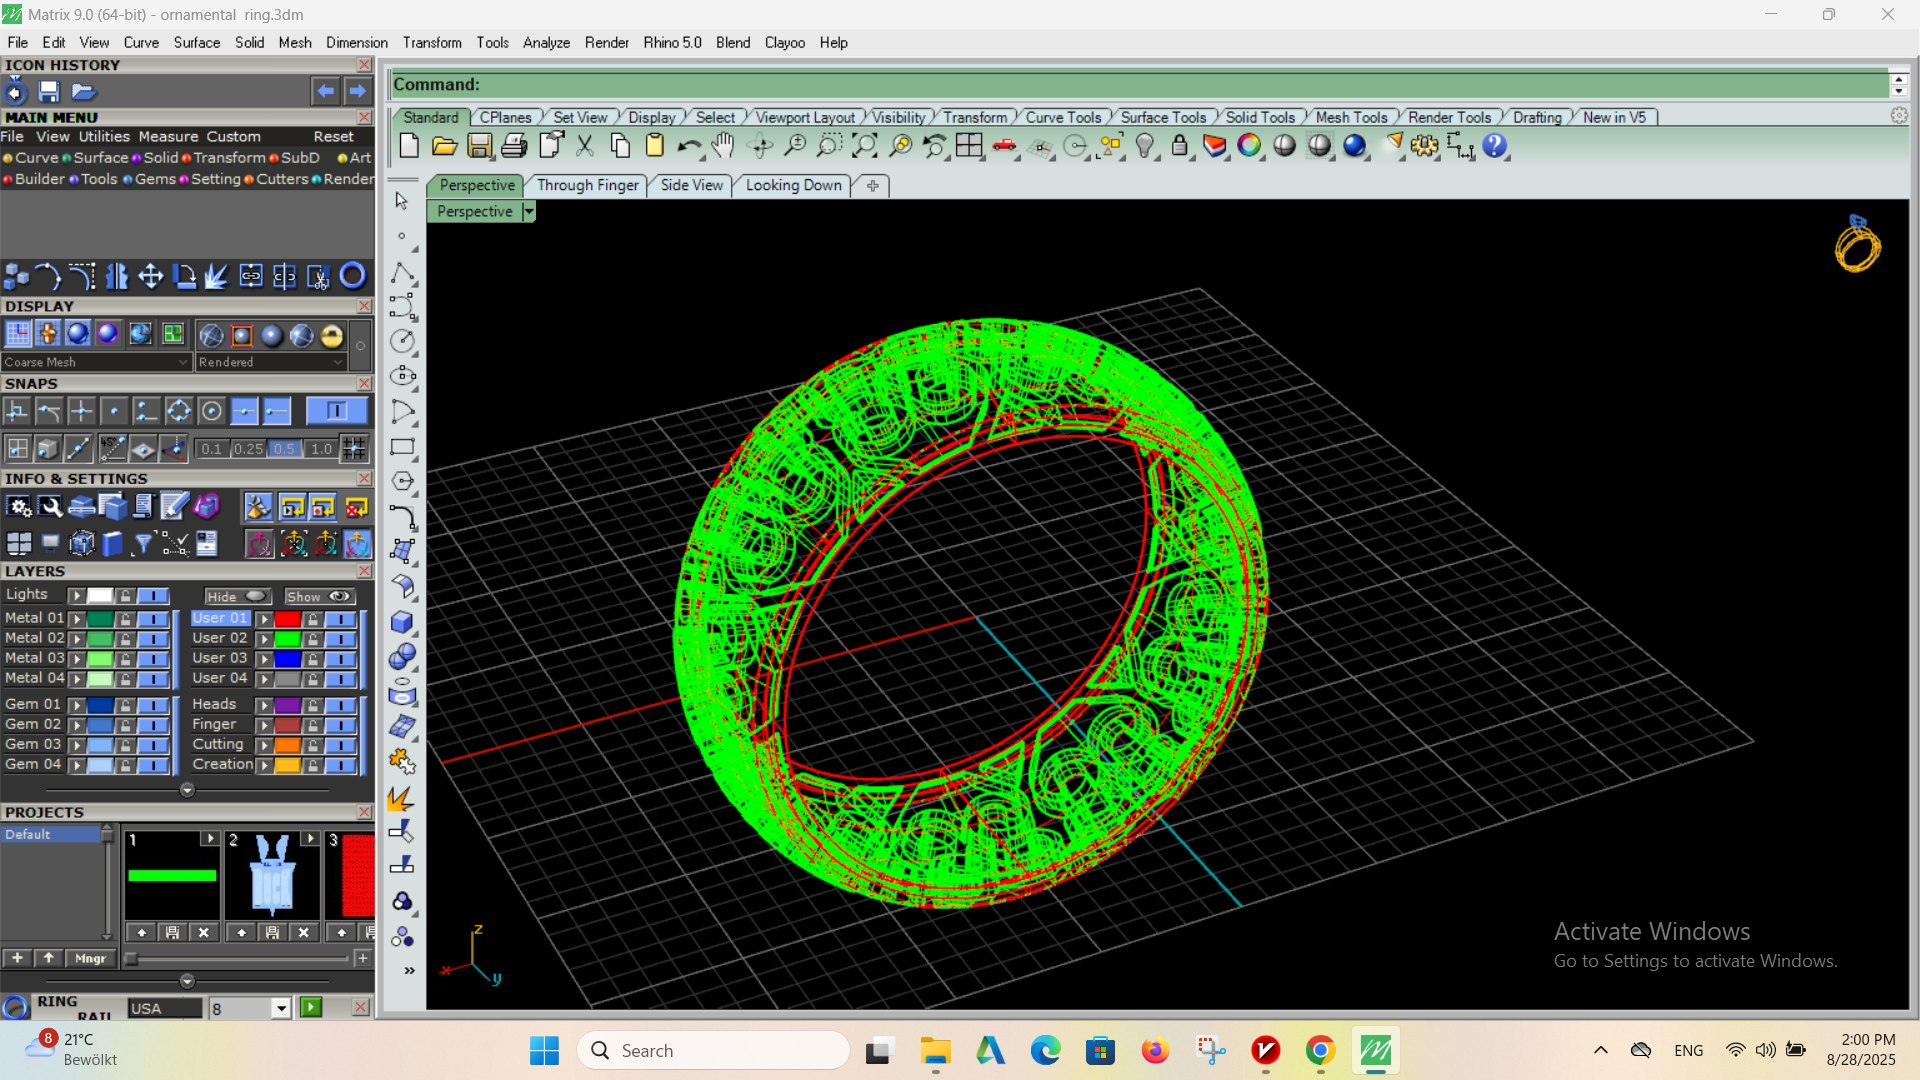Click the red color swatch of User 01

288,619
